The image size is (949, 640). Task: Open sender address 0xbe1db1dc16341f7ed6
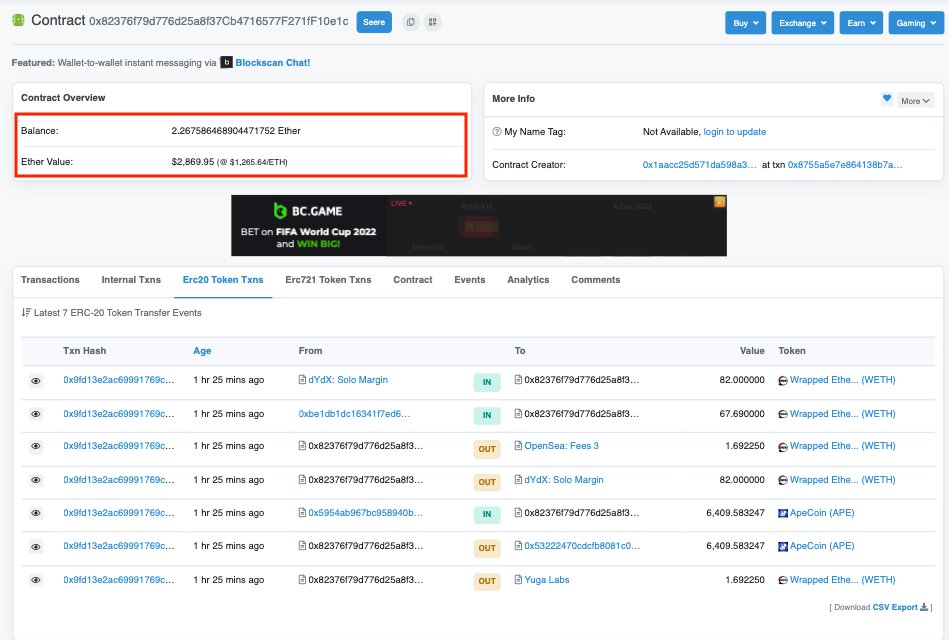pyautogui.click(x=354, y=414)
